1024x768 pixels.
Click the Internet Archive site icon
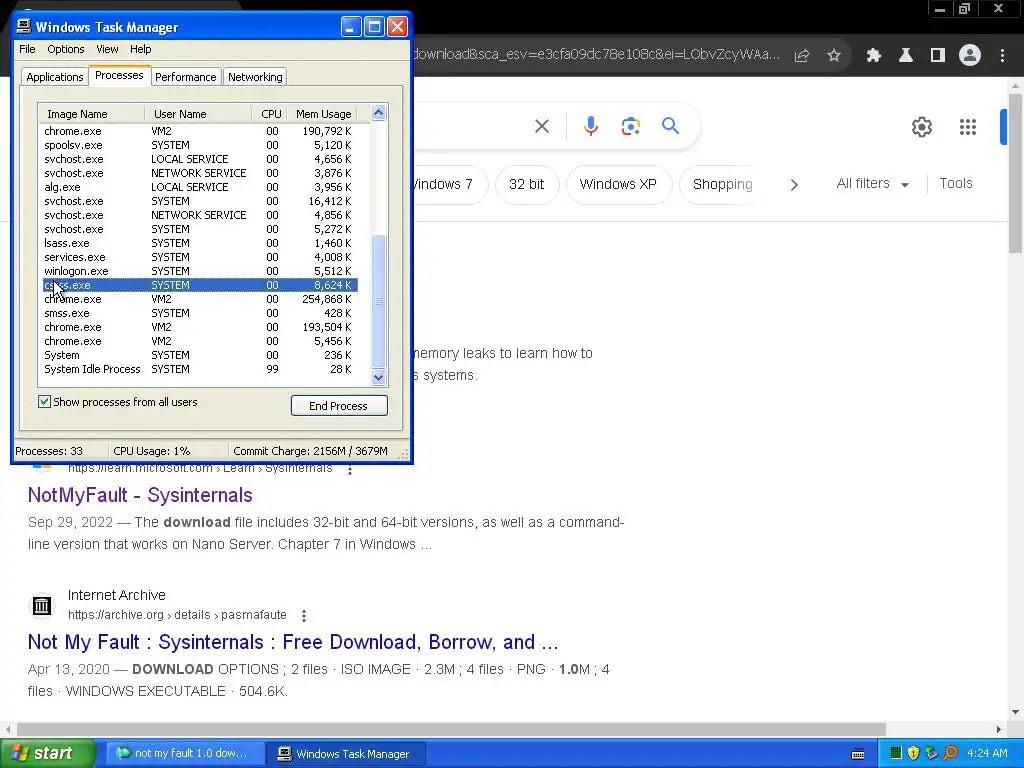tap(42, 605)
